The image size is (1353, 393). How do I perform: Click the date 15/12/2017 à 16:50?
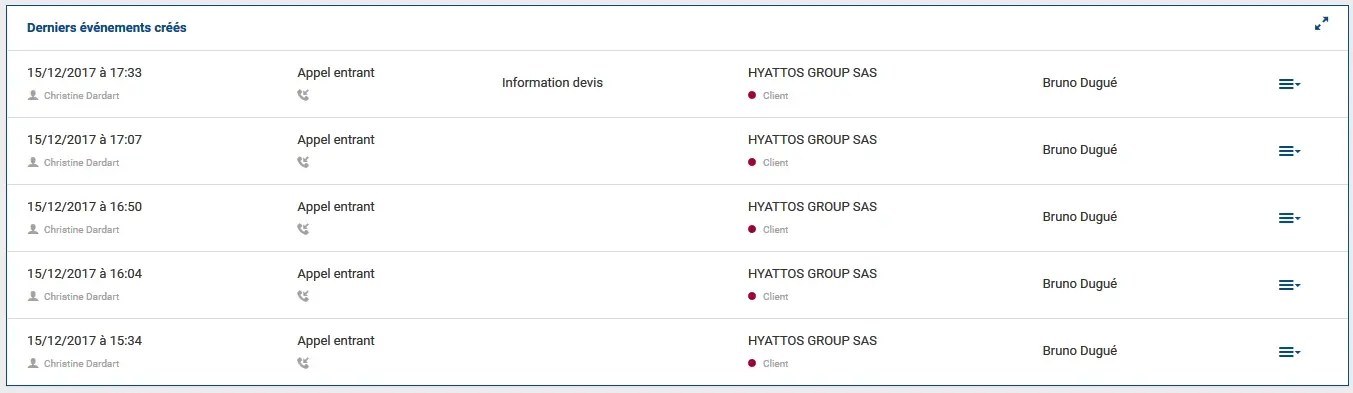coord(84,207)
